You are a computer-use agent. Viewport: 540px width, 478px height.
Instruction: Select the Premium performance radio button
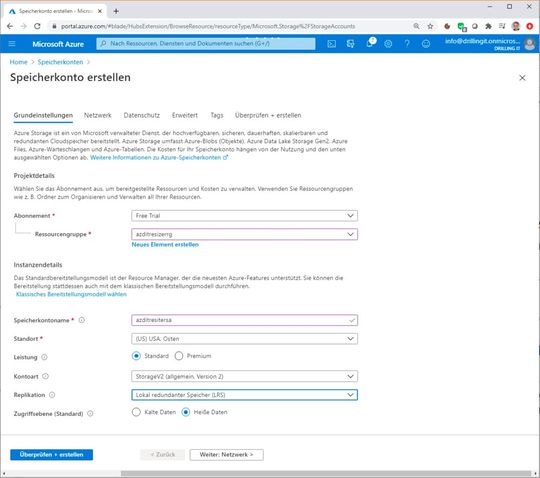pyautogui.click(x=179, y=356)
